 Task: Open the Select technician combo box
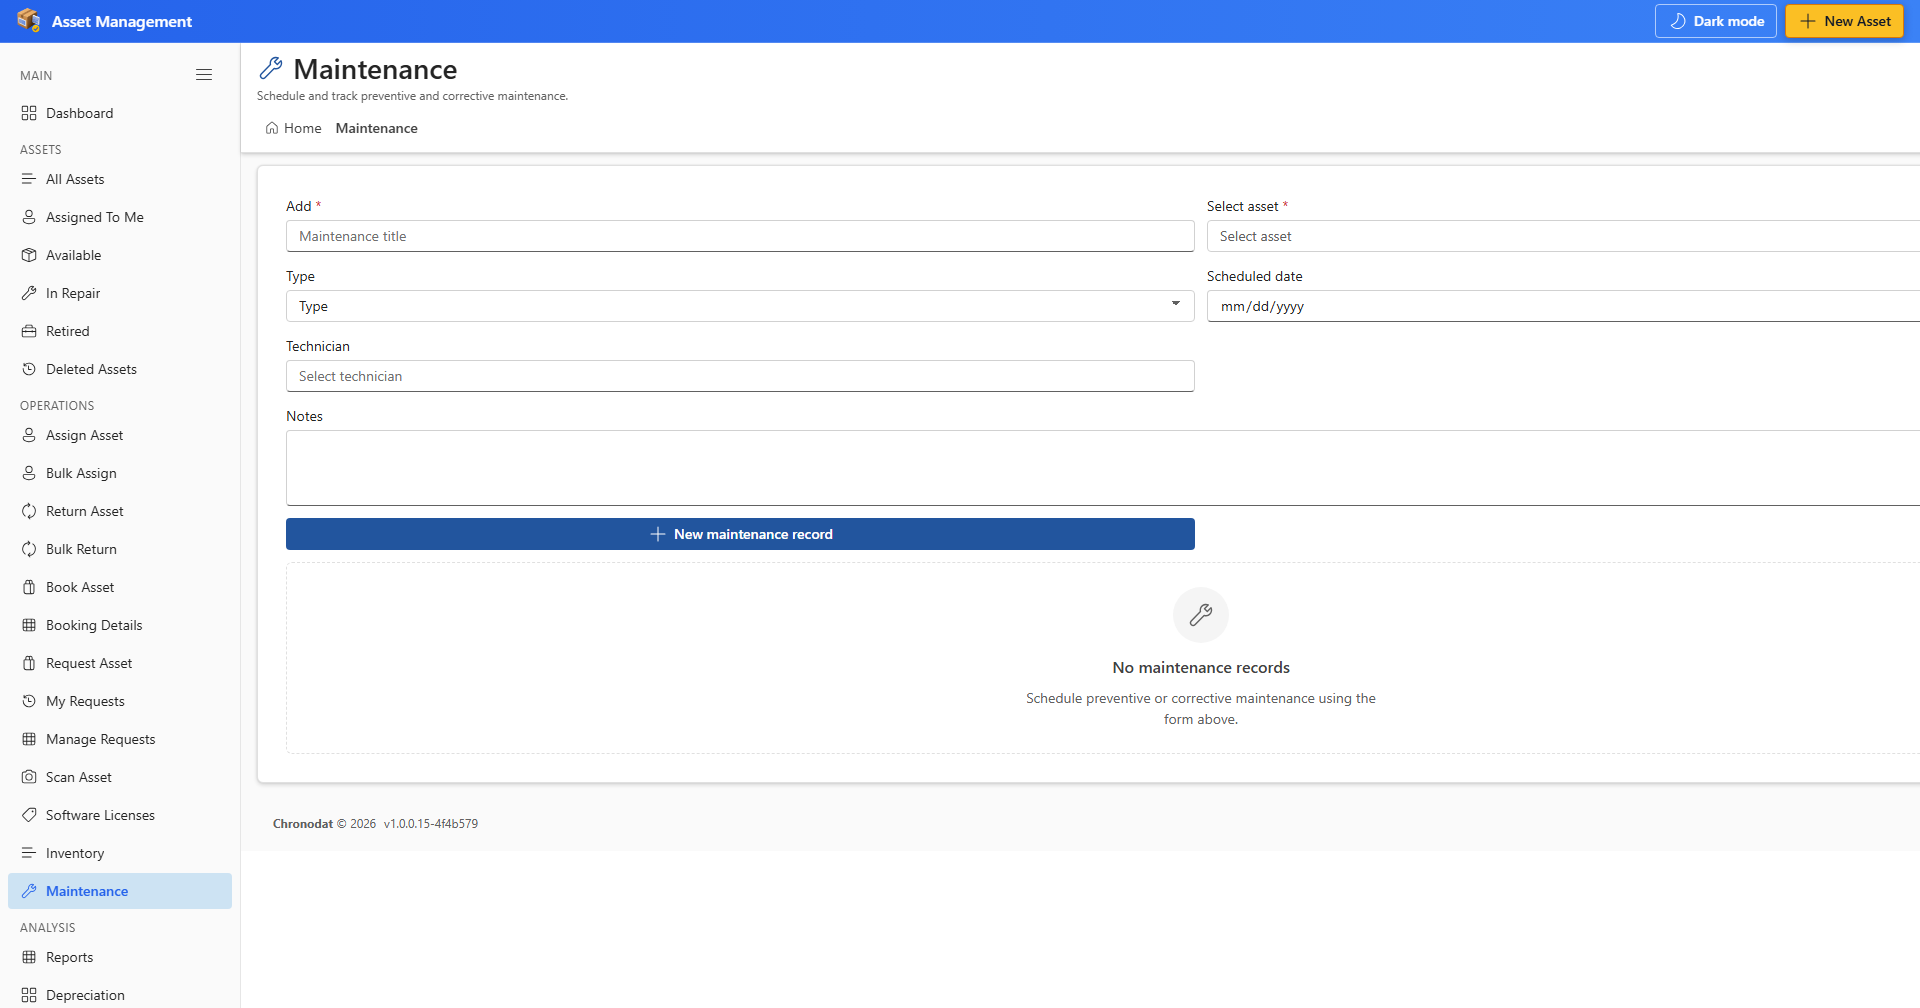[740, 376]
